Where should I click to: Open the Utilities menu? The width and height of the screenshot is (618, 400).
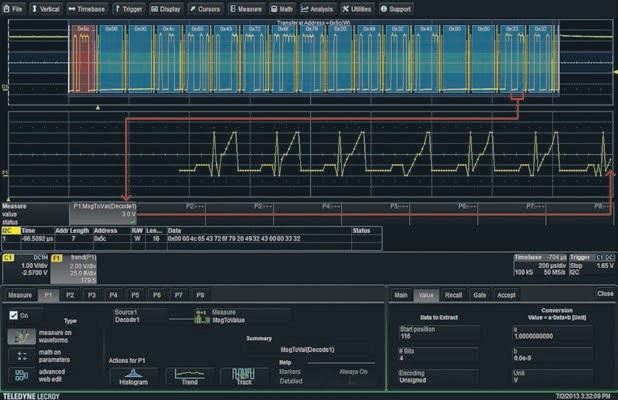357,9
